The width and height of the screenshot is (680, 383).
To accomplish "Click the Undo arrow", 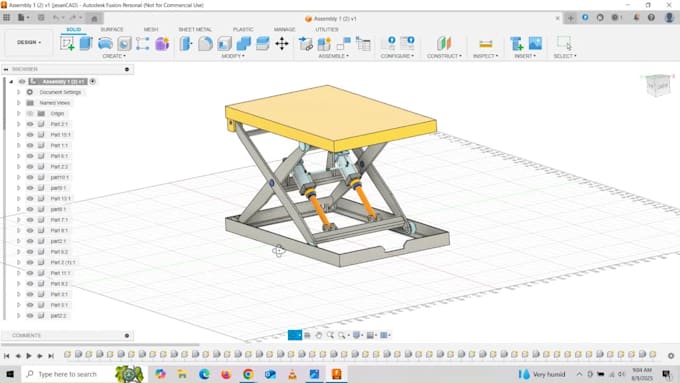I will (56, 18).
